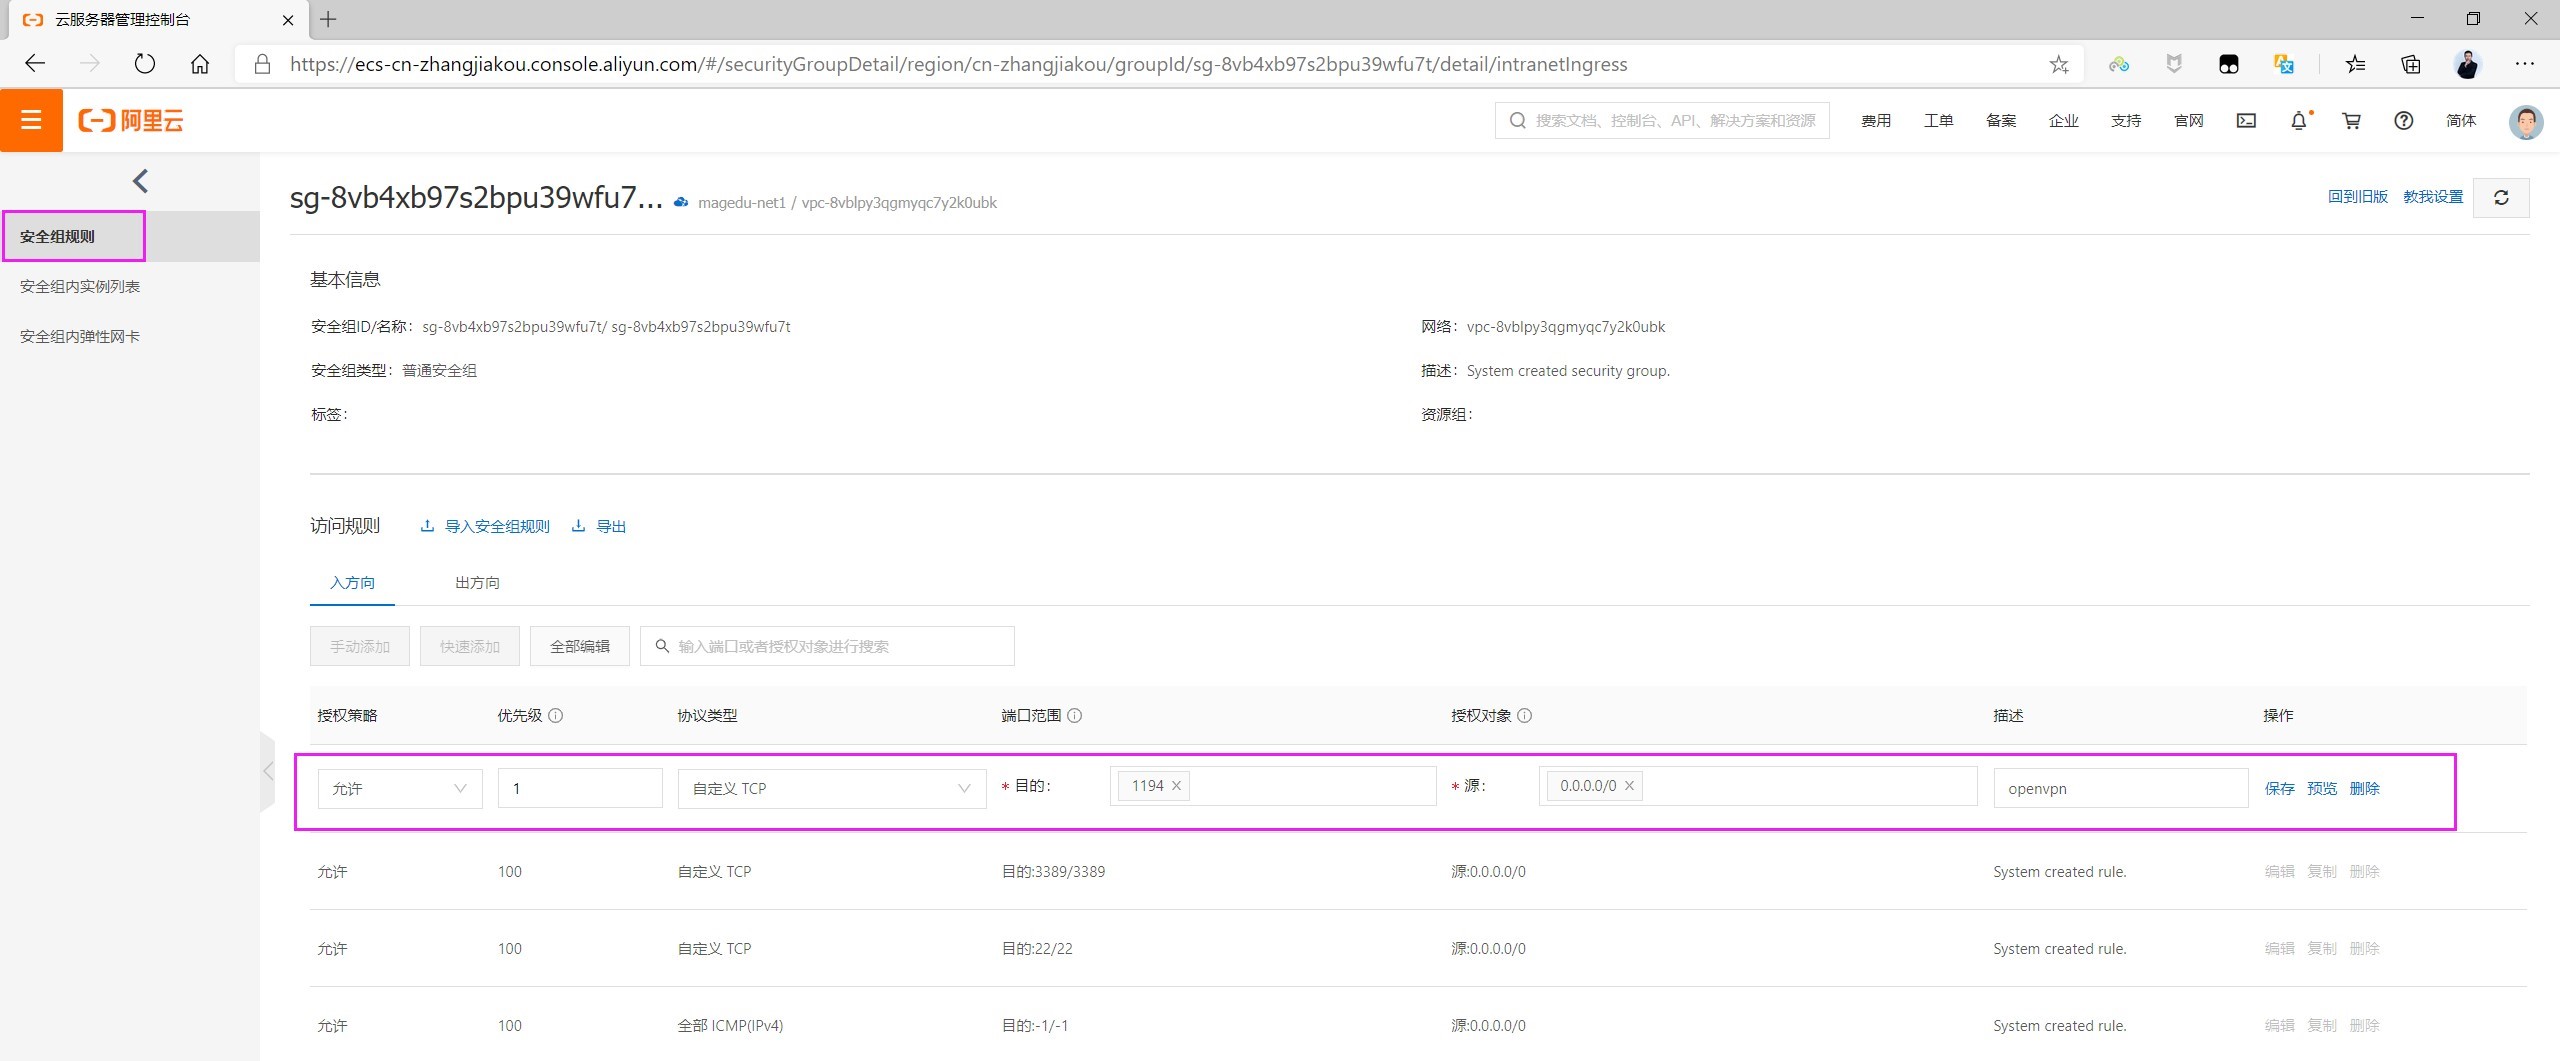Open the 自定义 TCP protocol dropdown
This screenshot has width=2560, height=1061.
pos(832,788)
